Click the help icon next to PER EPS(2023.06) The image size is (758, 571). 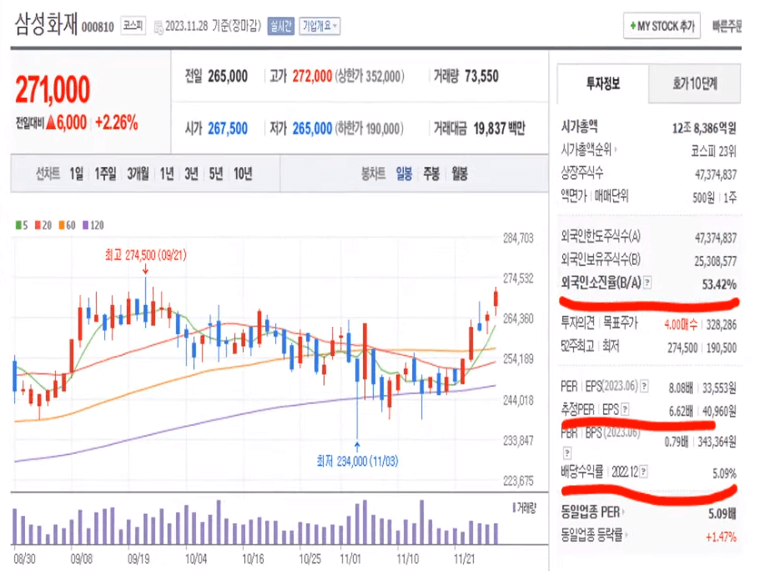(644, 386)
